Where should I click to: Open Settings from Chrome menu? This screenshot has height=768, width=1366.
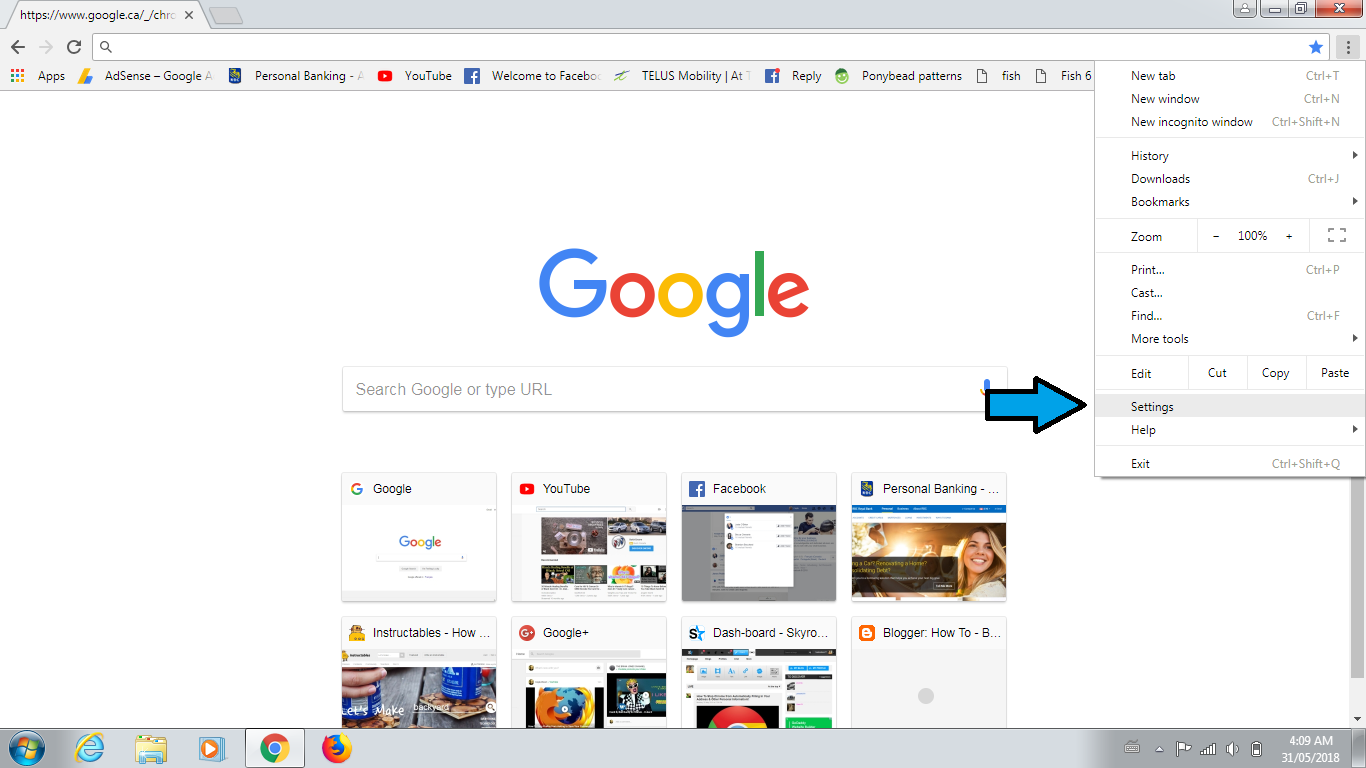1230,407
